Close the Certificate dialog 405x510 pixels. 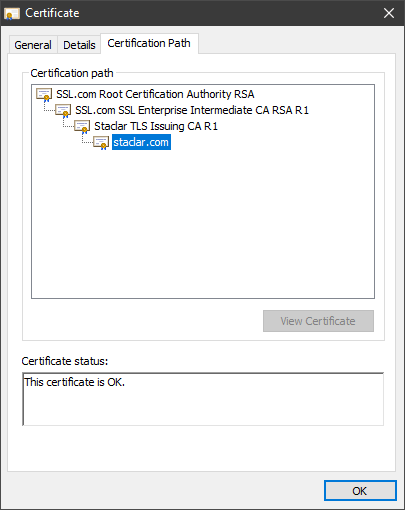pos(389,13)
